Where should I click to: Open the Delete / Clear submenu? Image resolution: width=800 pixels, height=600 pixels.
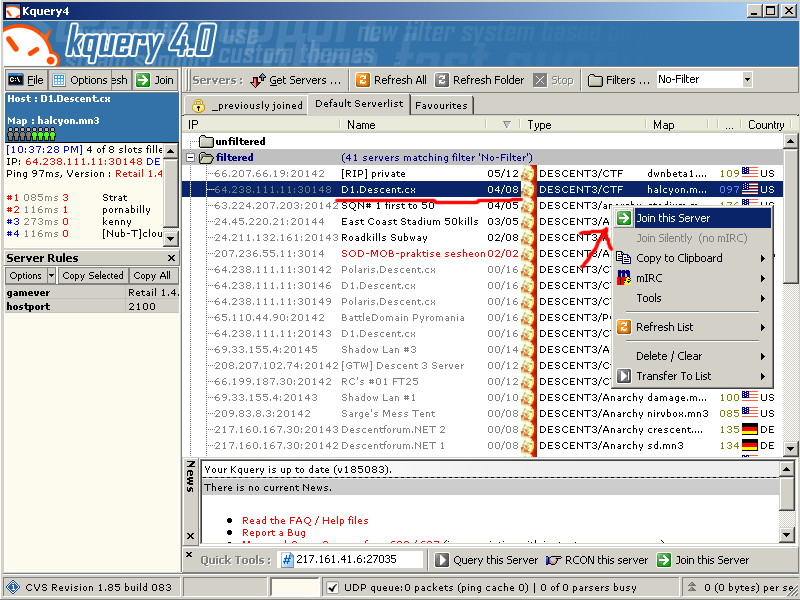692,356
